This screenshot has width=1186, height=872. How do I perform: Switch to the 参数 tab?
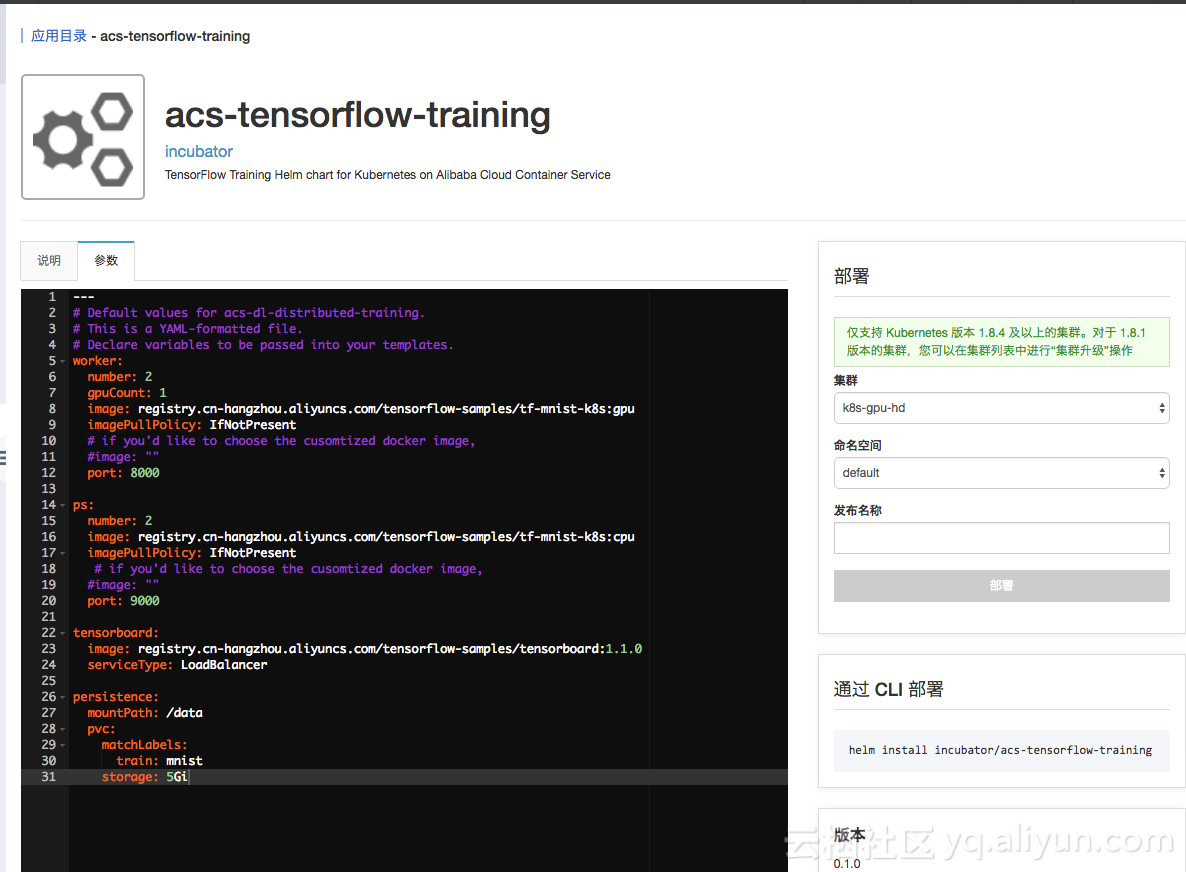pos(106,261)
